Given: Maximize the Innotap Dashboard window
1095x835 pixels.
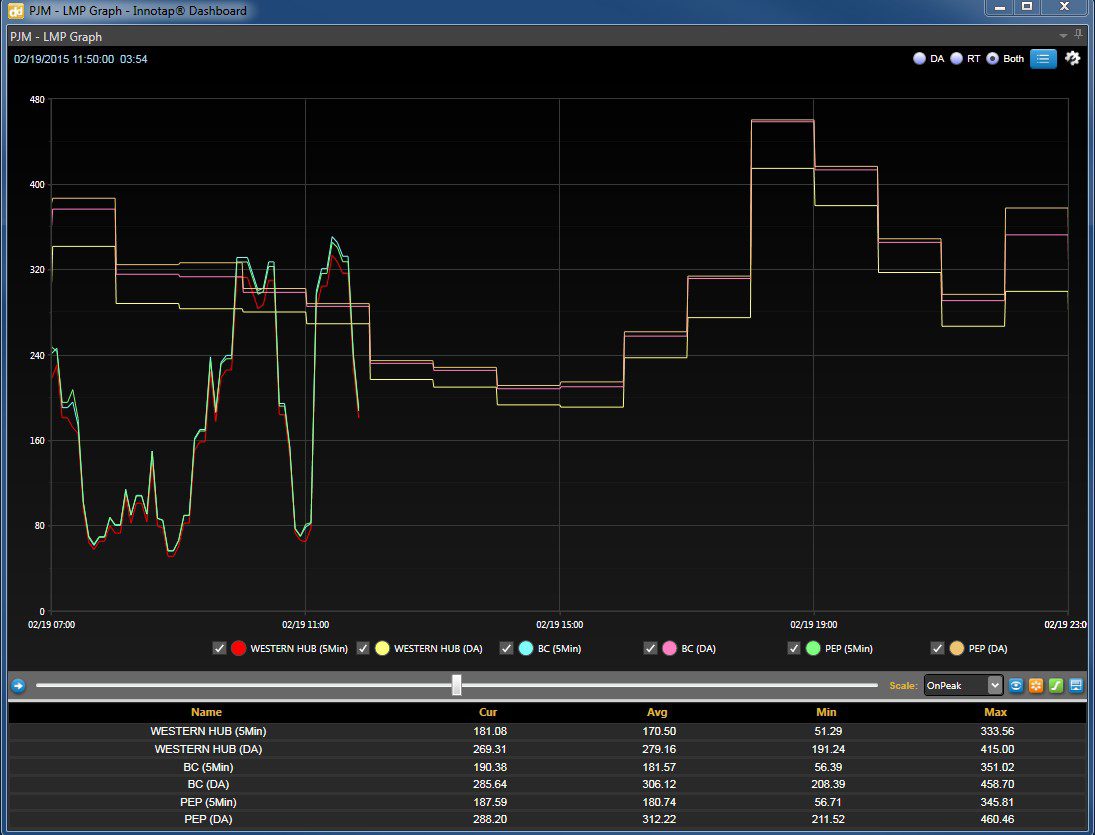Looking at the screenshot, I should 1027,7.
